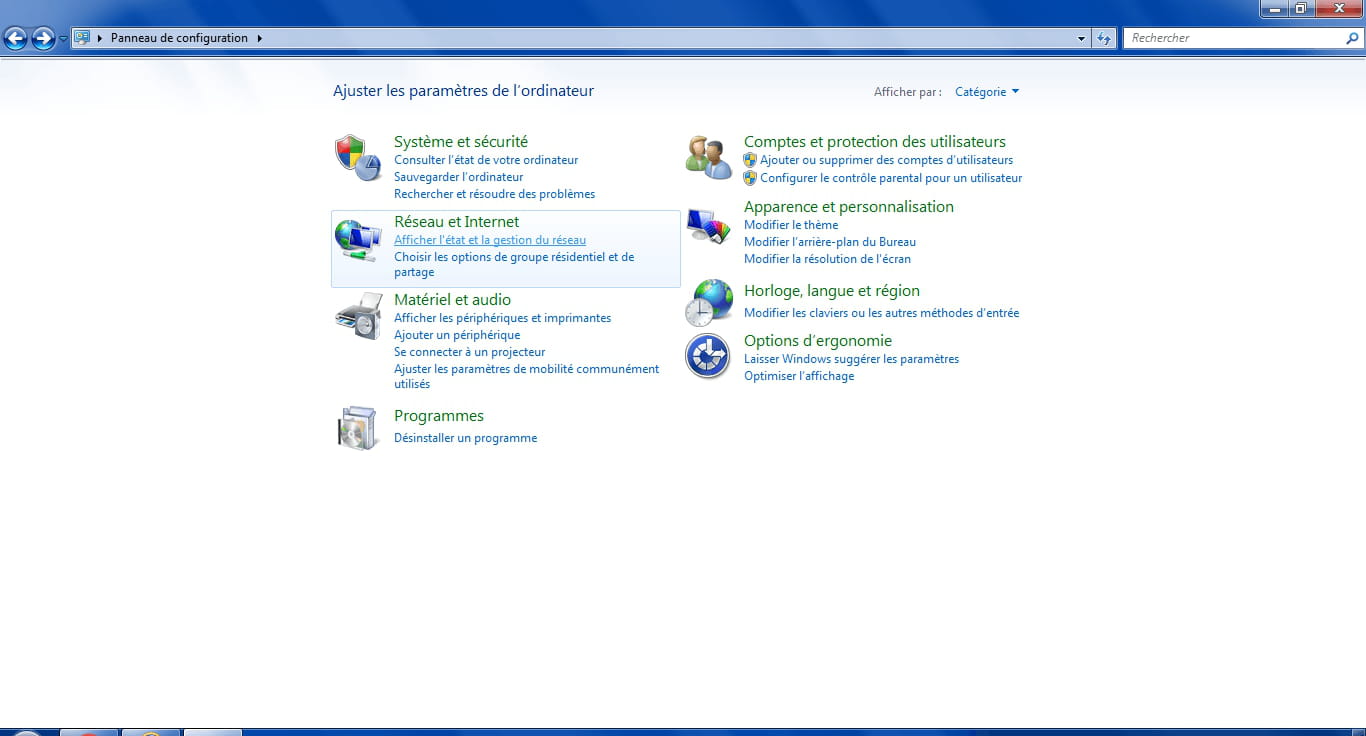Click Panneau de configuration breadcrumb
1366x736 pixels.
179,38
